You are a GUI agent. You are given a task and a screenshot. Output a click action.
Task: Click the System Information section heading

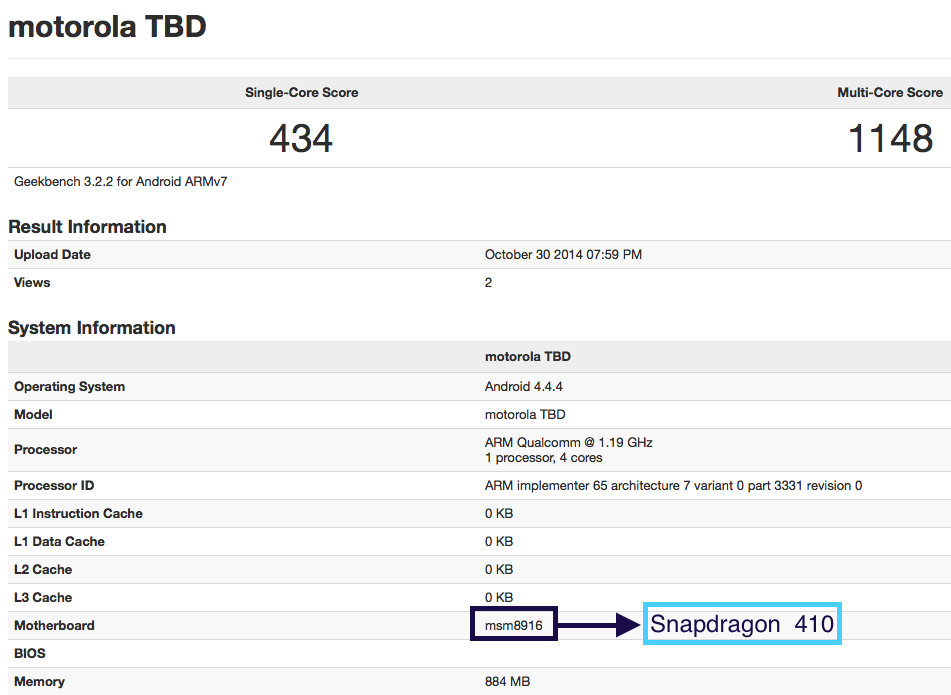[92, 328]
